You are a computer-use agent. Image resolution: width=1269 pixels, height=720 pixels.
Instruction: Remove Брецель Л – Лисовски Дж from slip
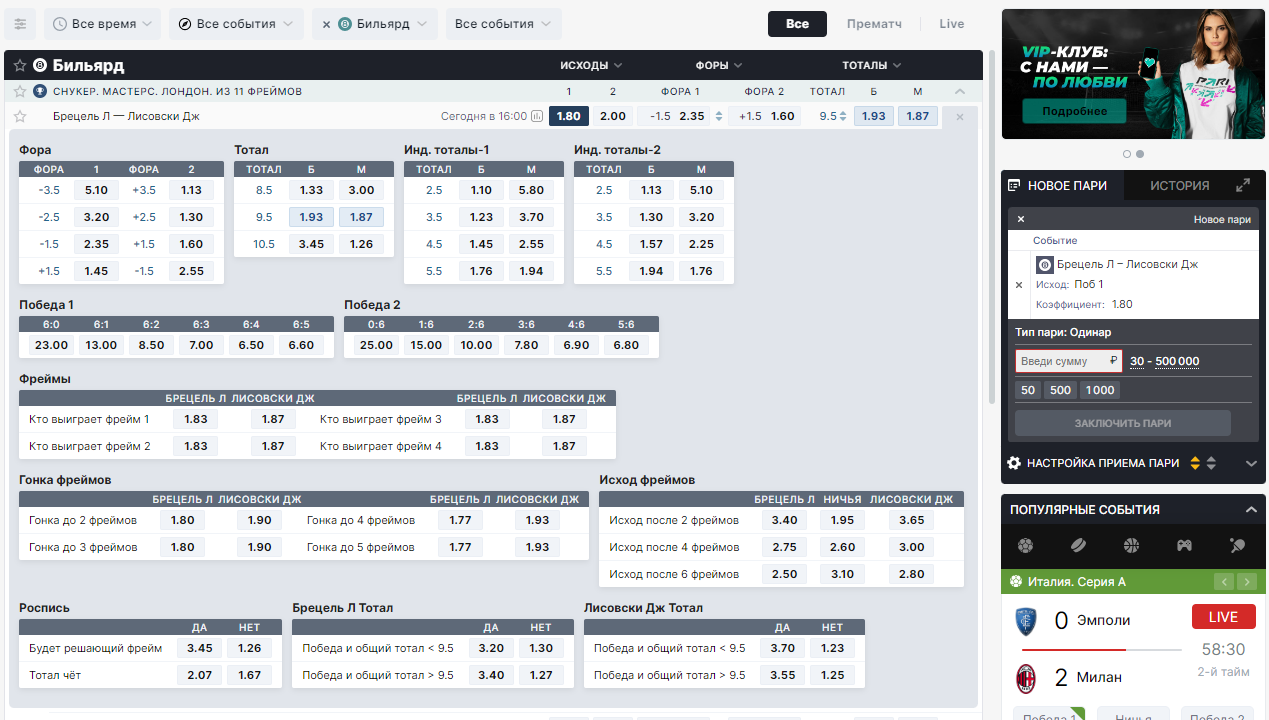[x=1019, y=285]
